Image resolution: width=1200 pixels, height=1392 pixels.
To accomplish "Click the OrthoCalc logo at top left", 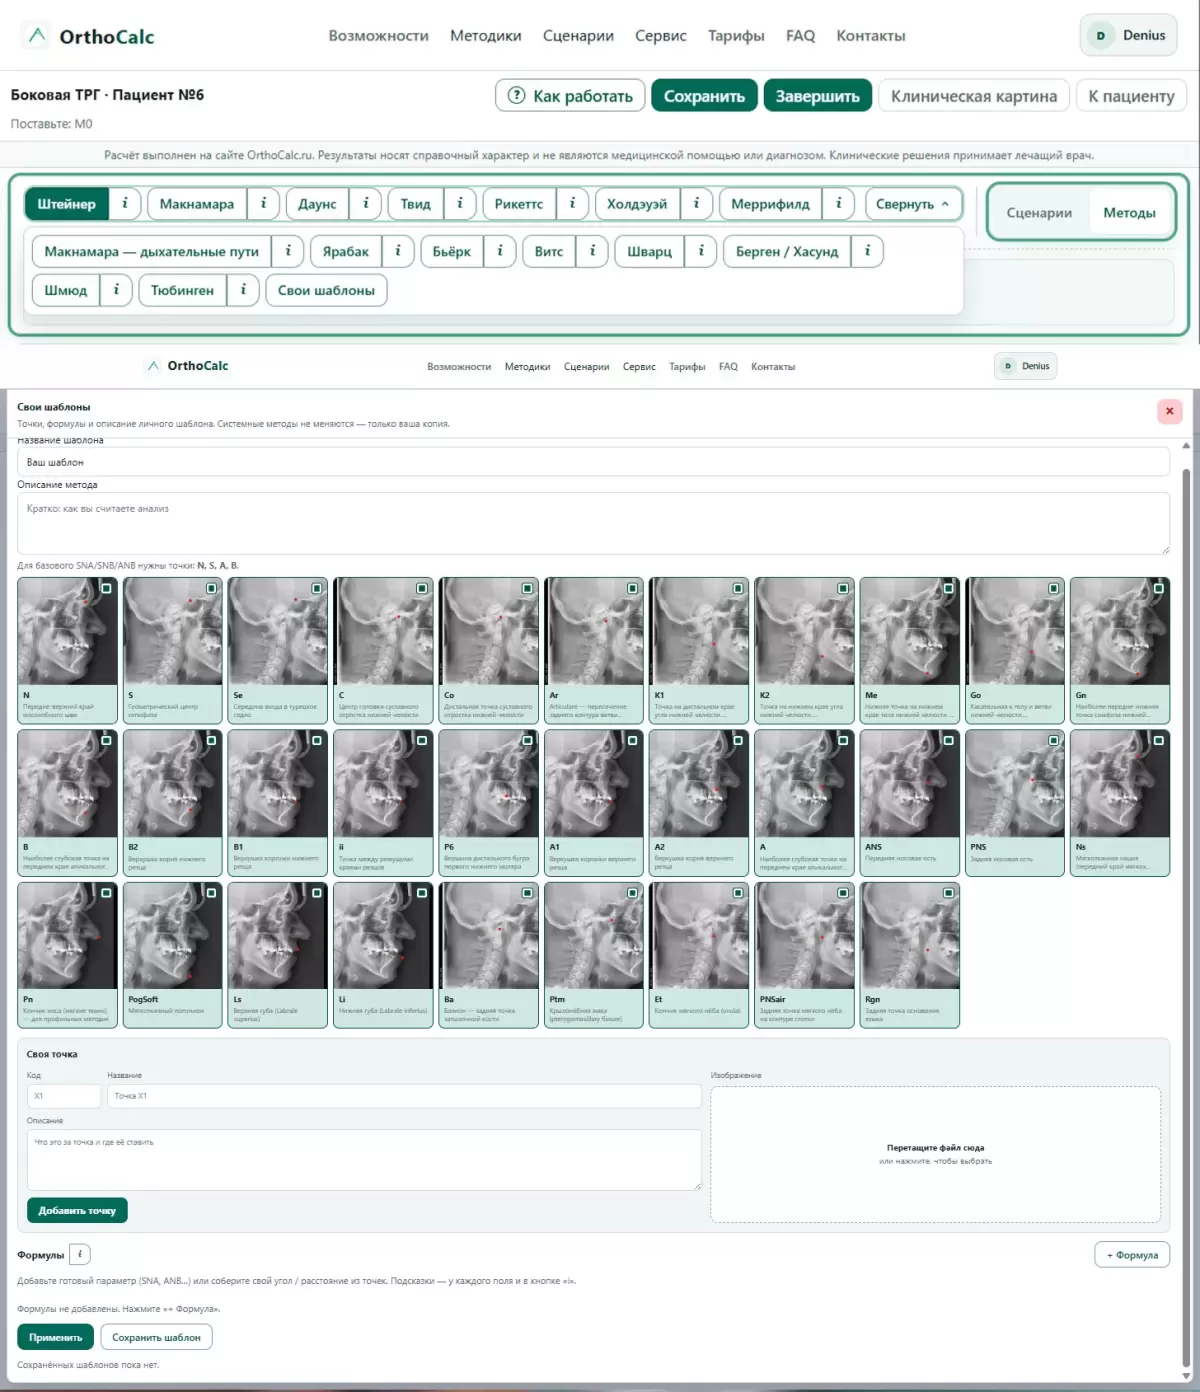I will 88,36.
